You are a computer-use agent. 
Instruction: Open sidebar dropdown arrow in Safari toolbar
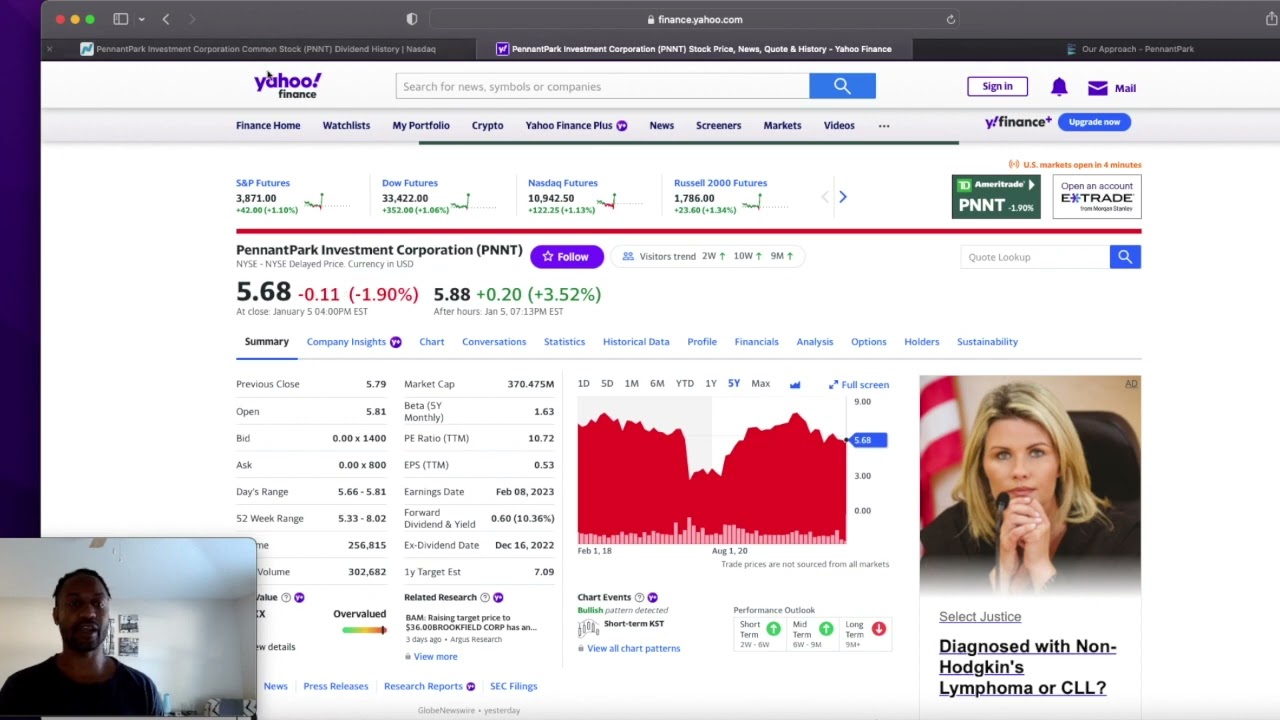click(x=142, y=19)
